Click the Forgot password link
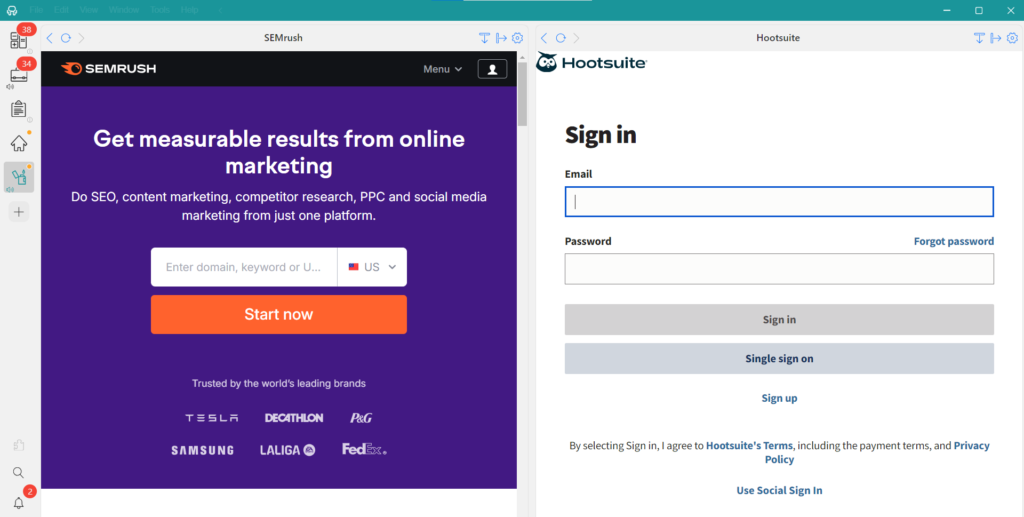 pos(953,241)
